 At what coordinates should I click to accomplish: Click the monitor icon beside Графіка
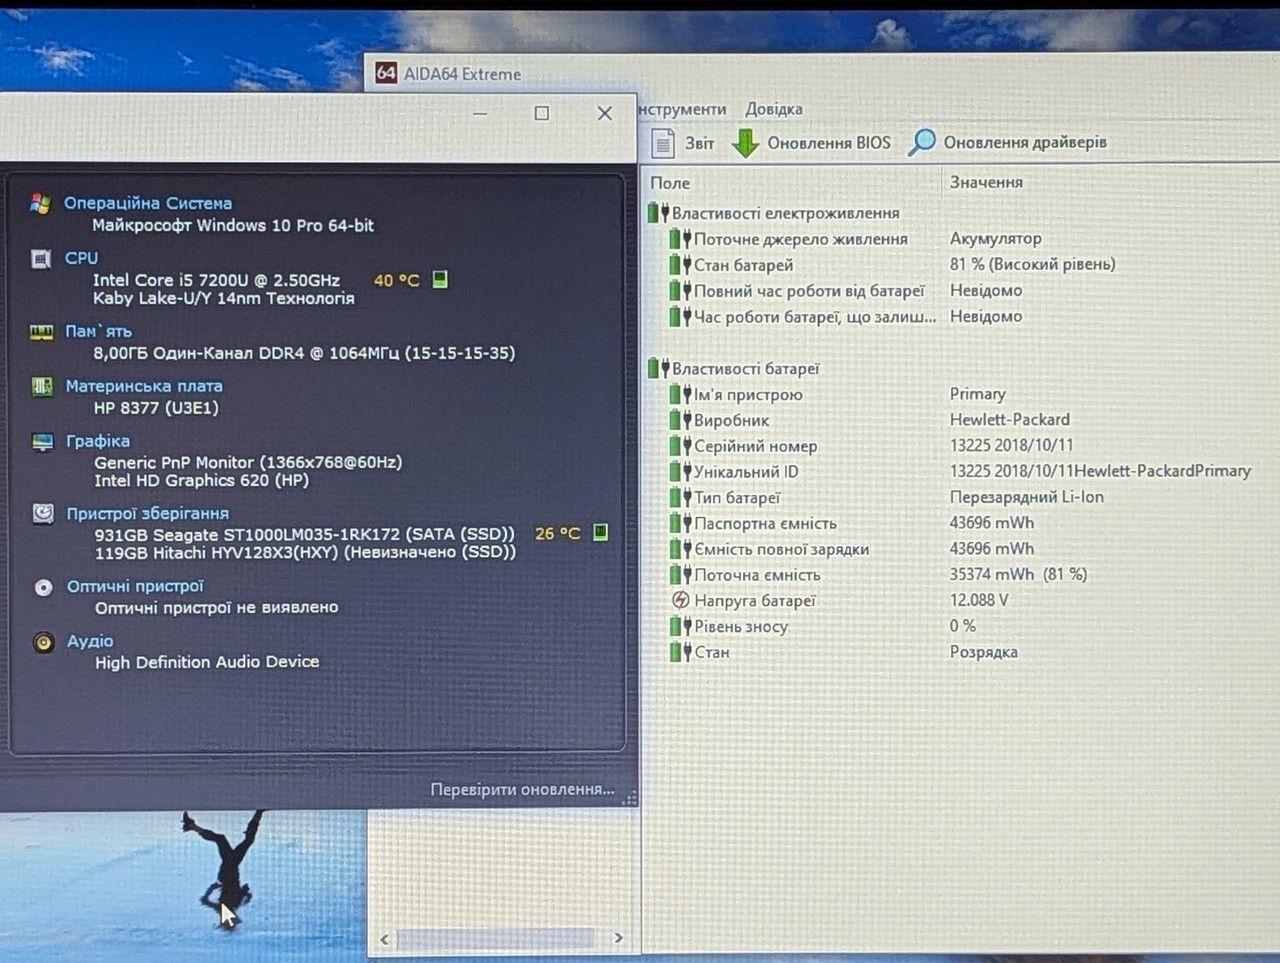(42, 441)
